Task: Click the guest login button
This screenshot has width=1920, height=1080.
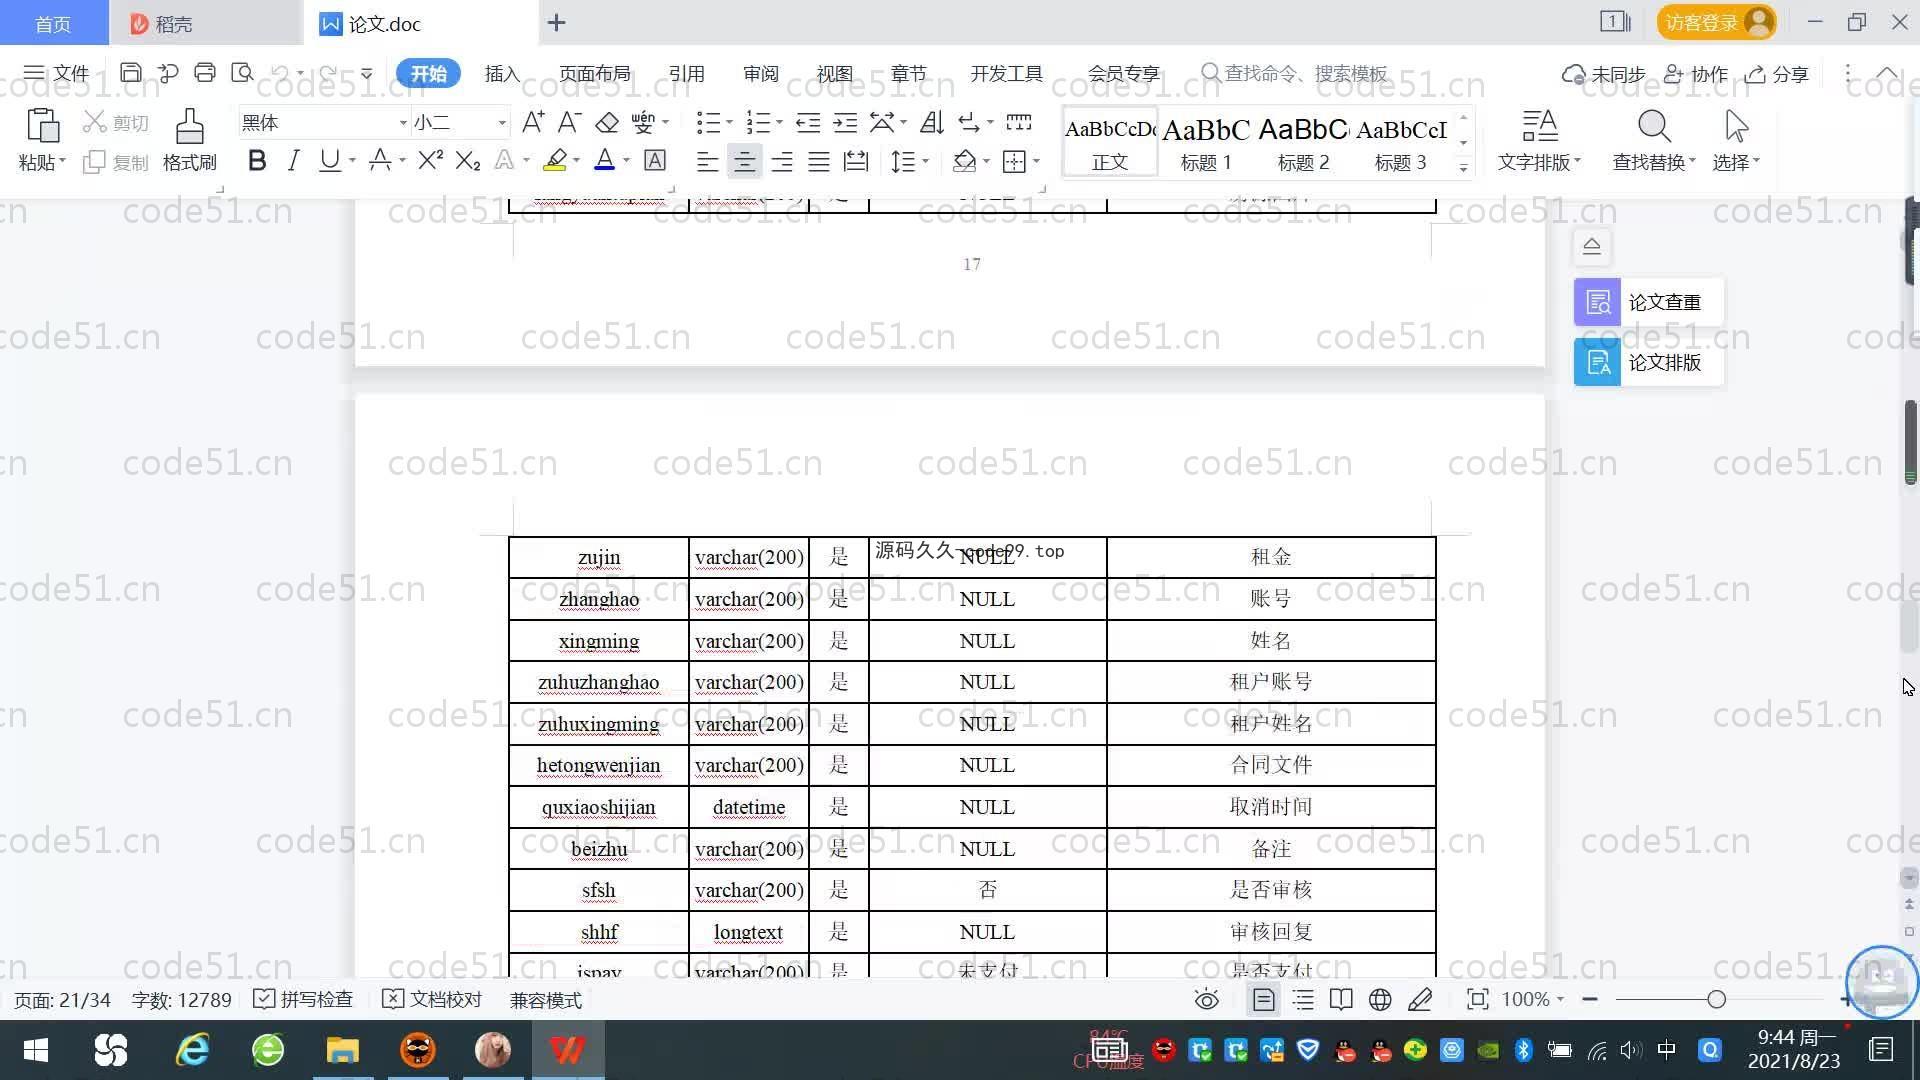Action: tap(1716, 22)
